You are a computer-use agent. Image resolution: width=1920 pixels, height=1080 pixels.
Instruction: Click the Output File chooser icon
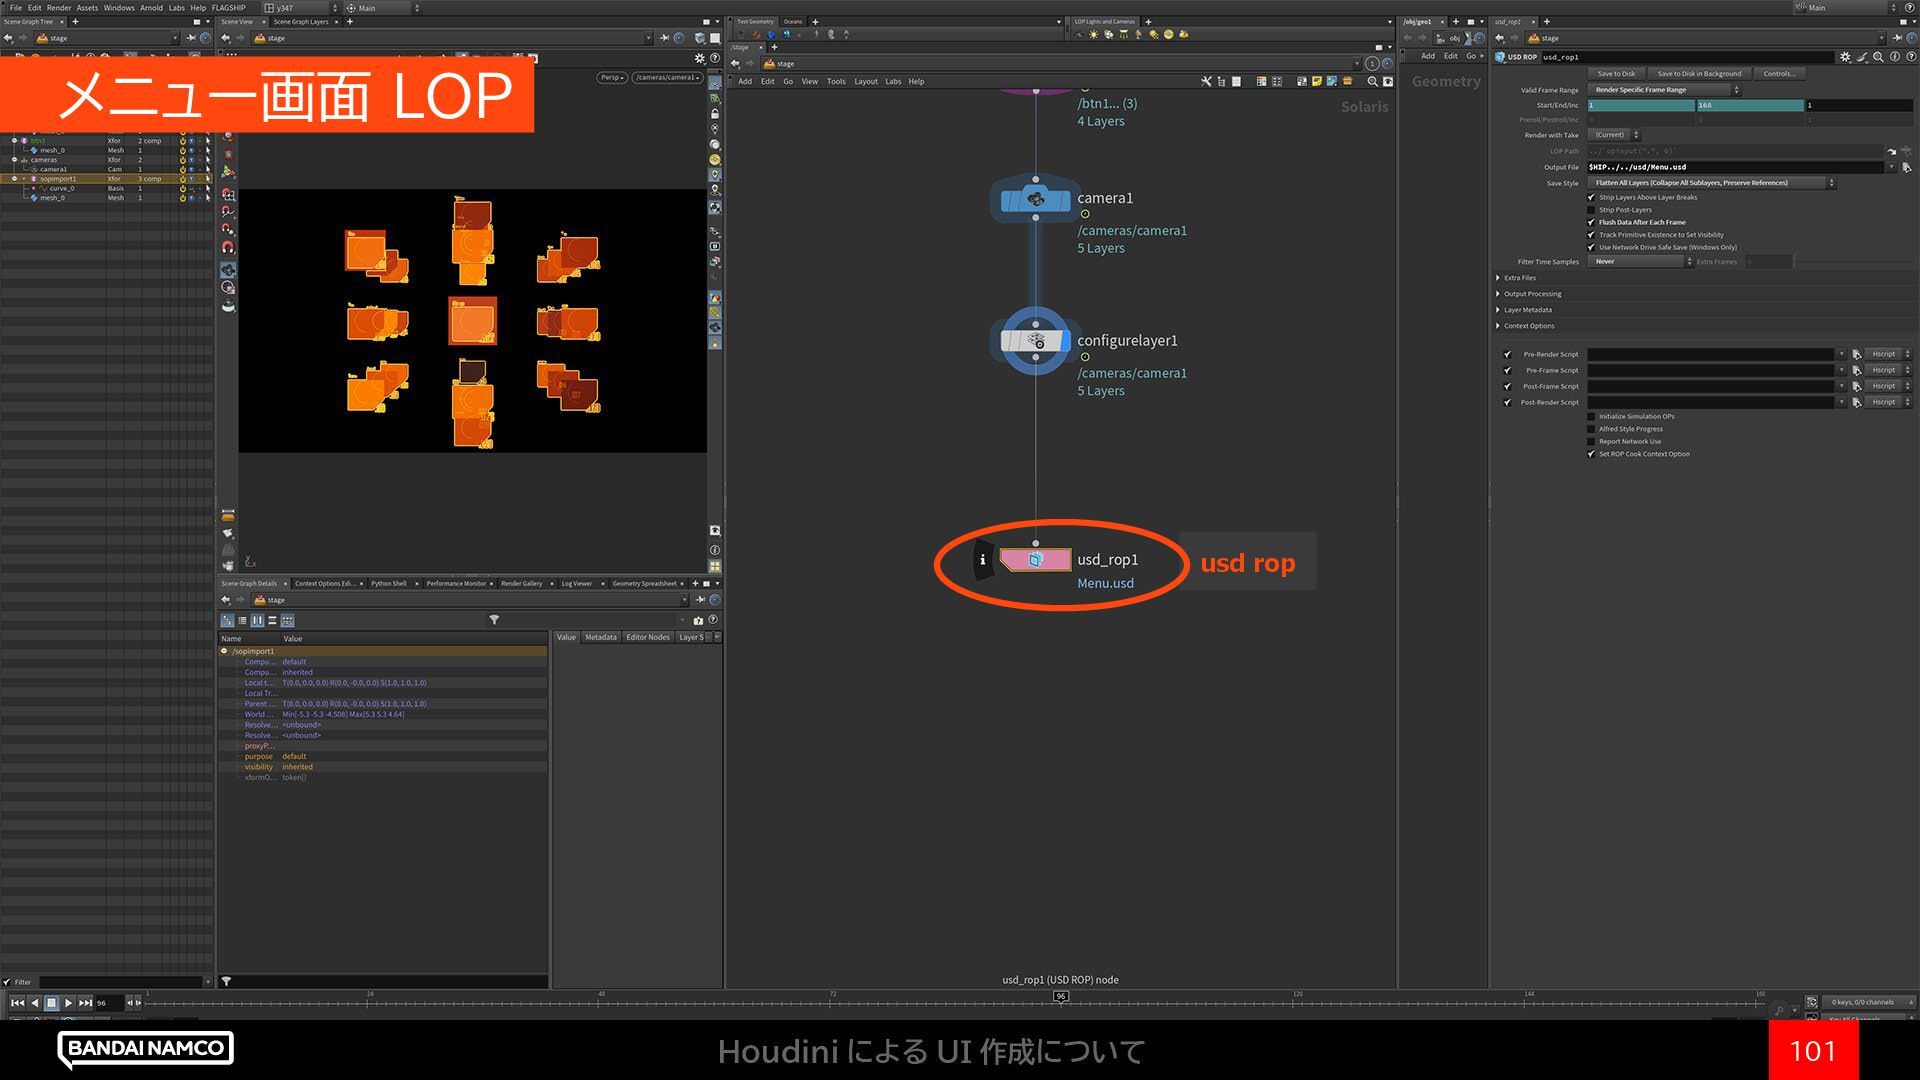[x=1906, y=168]
